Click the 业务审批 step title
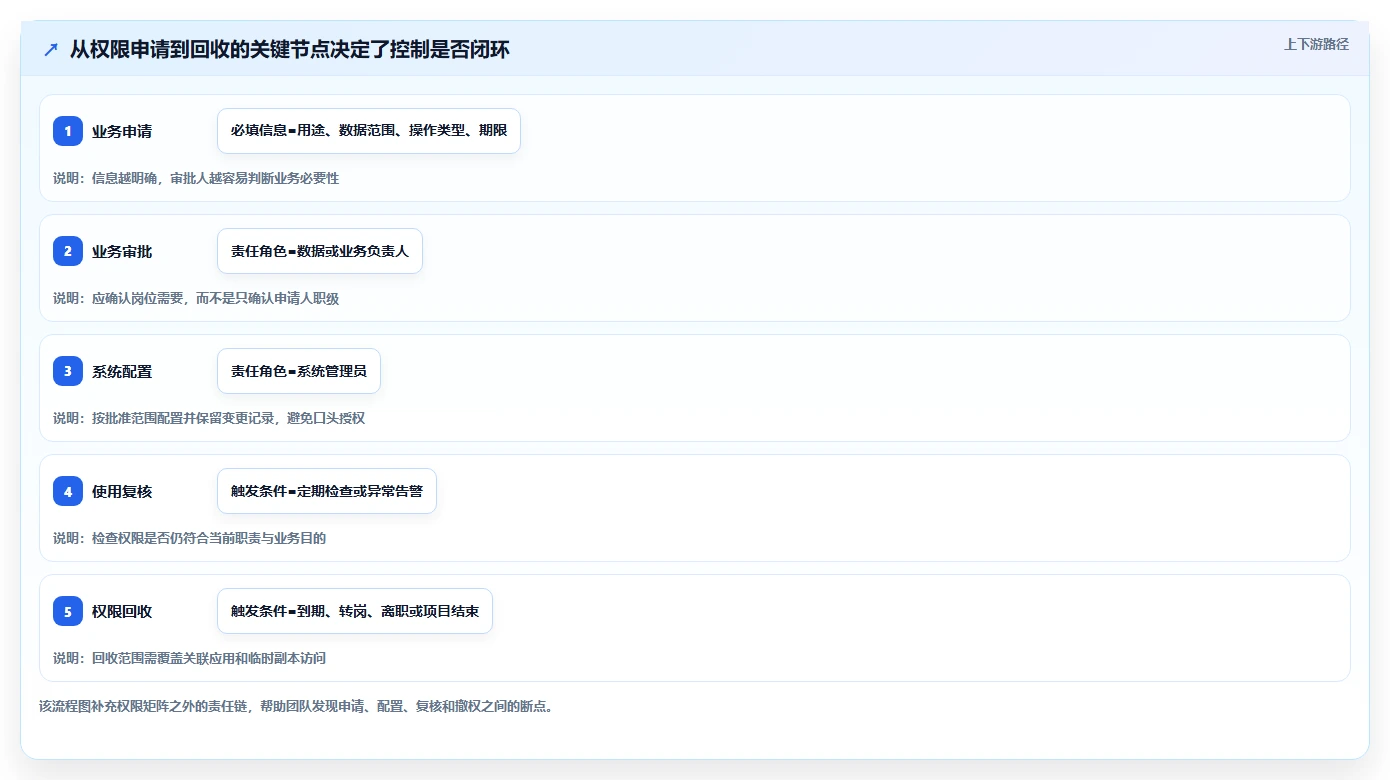 [122, 251]
